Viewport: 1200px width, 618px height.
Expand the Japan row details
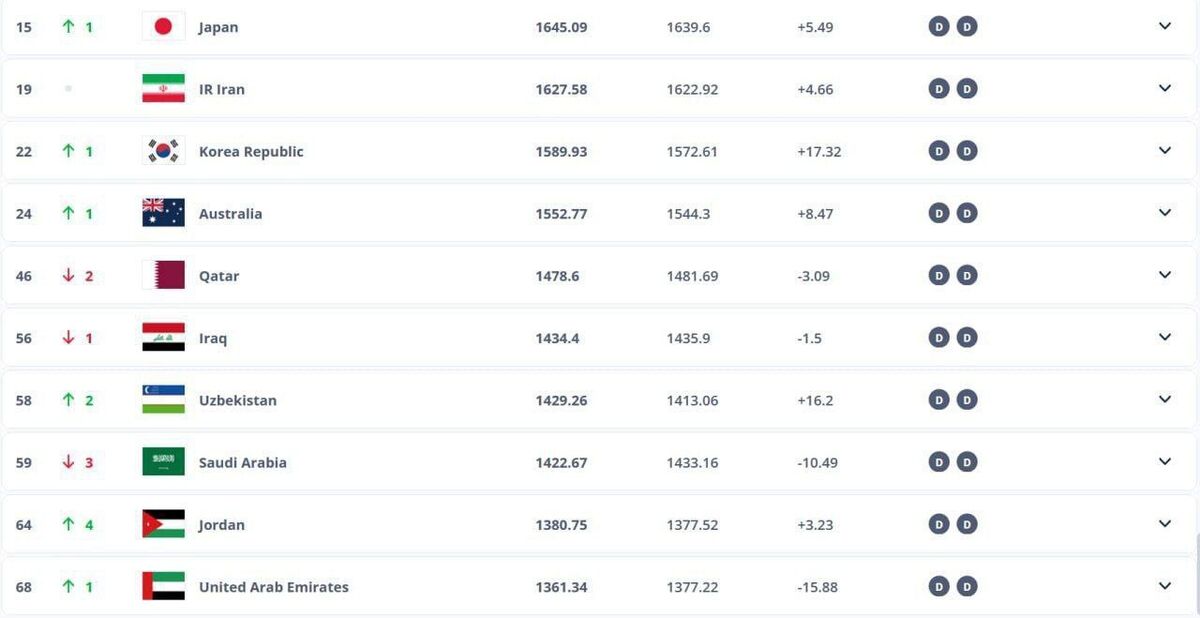(x=1165, y=26)
